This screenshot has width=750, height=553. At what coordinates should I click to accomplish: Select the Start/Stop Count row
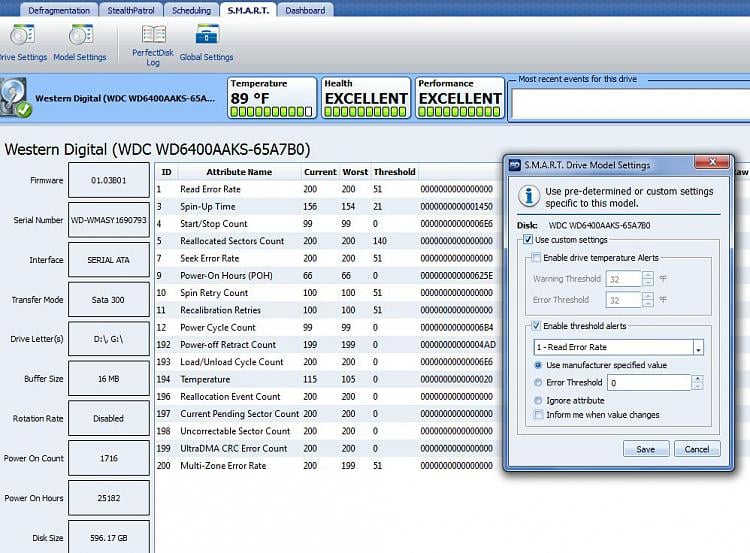tap(328, 223)
